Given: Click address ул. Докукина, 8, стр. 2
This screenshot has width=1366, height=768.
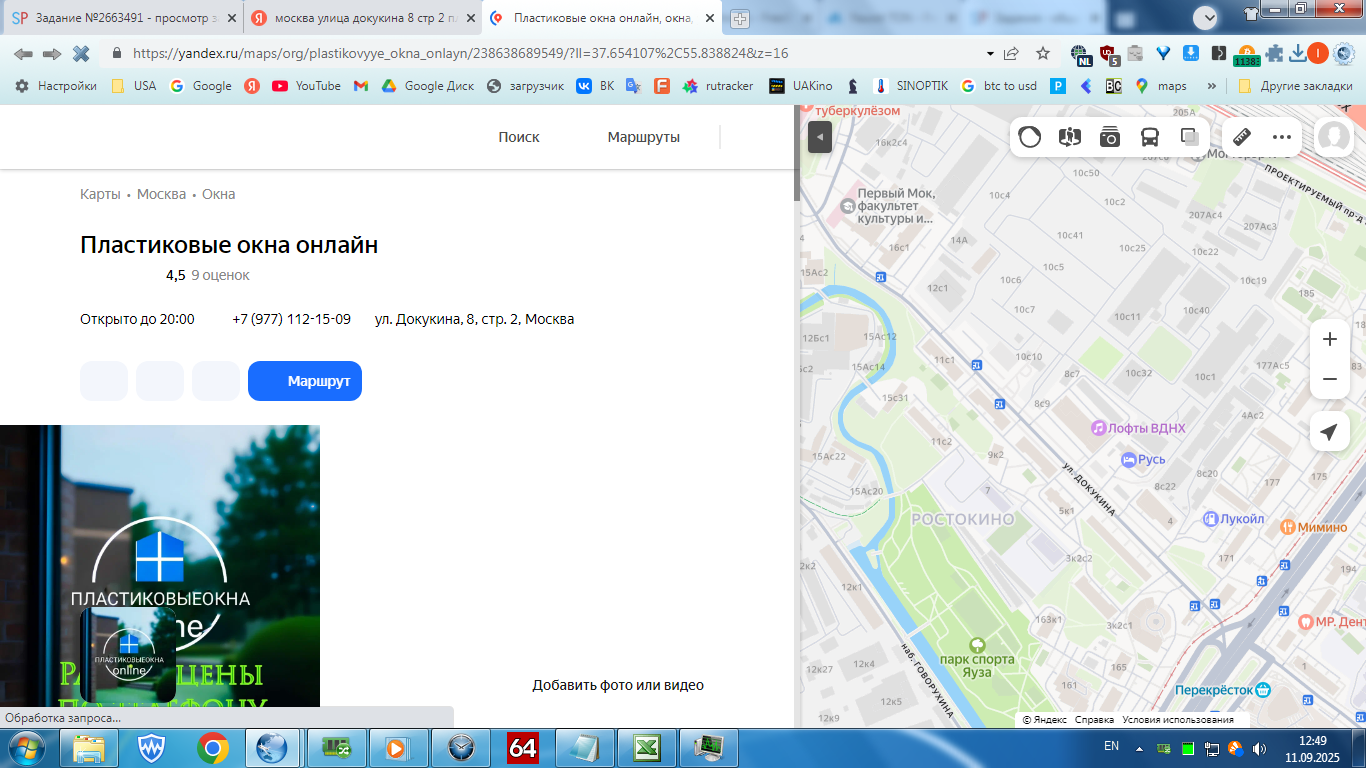Looking at the screenshot, I should pyautogui.click(x=474, y=319).
